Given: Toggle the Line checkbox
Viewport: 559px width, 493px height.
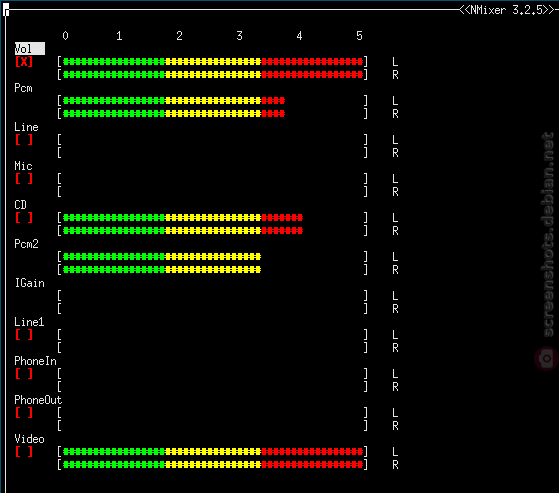Looking at the screenshot, I should click(24, 140).
